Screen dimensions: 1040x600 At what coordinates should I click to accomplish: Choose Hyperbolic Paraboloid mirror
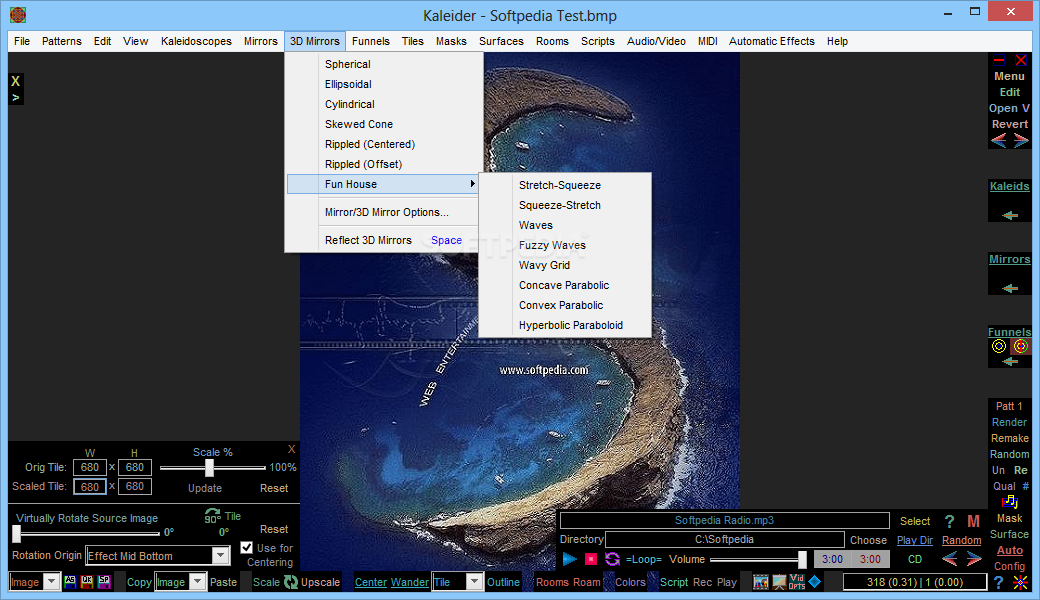[x=570, y=326]
